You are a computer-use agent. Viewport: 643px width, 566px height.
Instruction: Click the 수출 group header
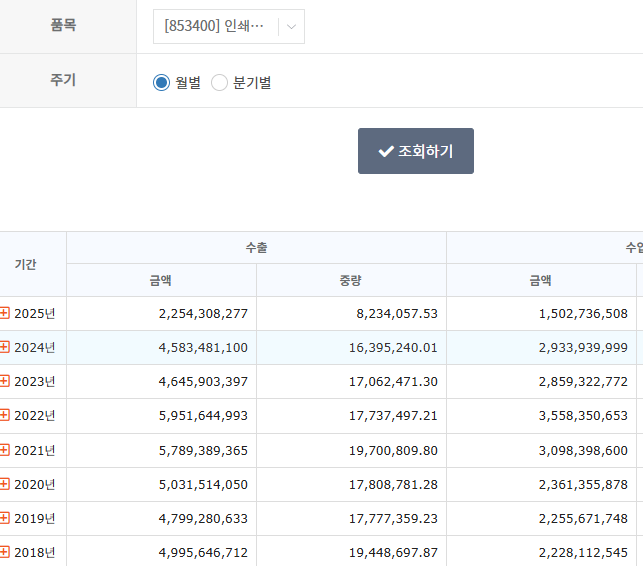point(256,247)
